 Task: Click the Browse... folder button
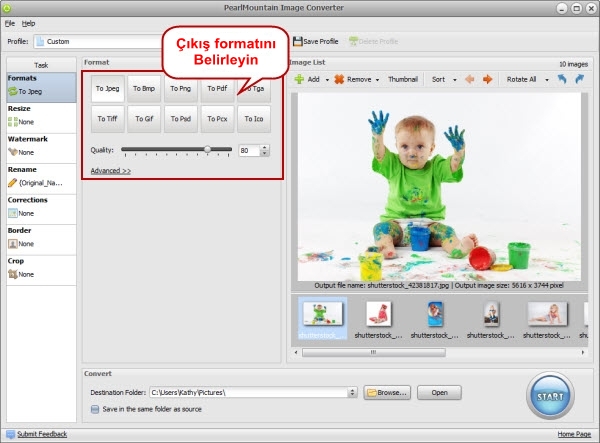click(x=388, y=393)
